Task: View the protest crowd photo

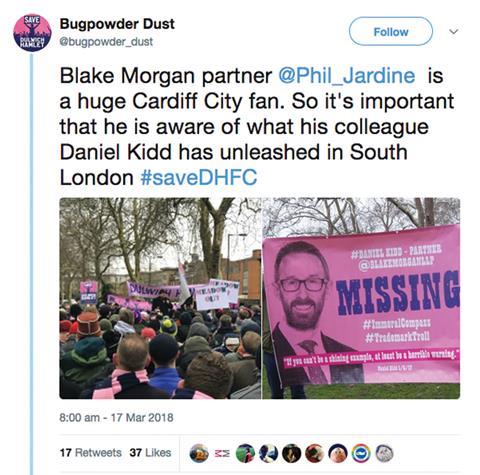Action: click(160, 298)
